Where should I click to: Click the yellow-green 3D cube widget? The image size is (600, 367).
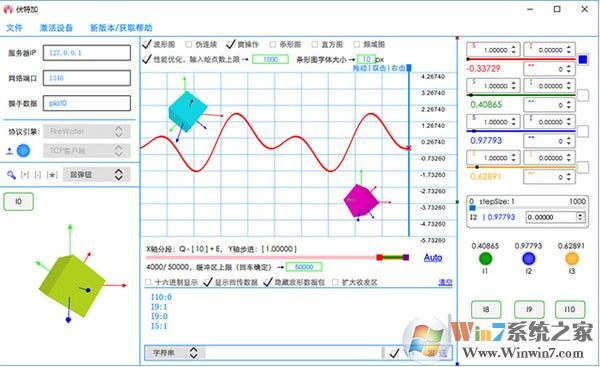pyautogui.click(x=72, y=285)
